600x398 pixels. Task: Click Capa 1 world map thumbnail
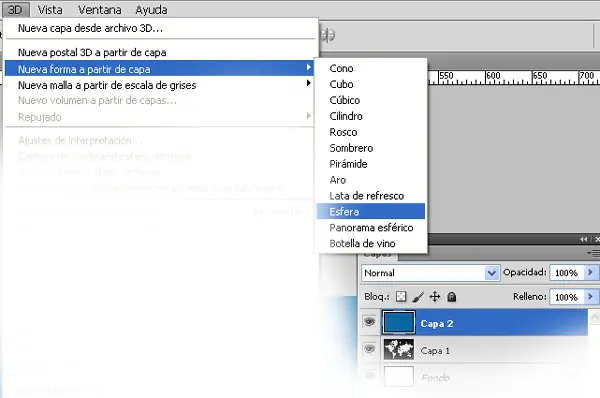(399, 349)
